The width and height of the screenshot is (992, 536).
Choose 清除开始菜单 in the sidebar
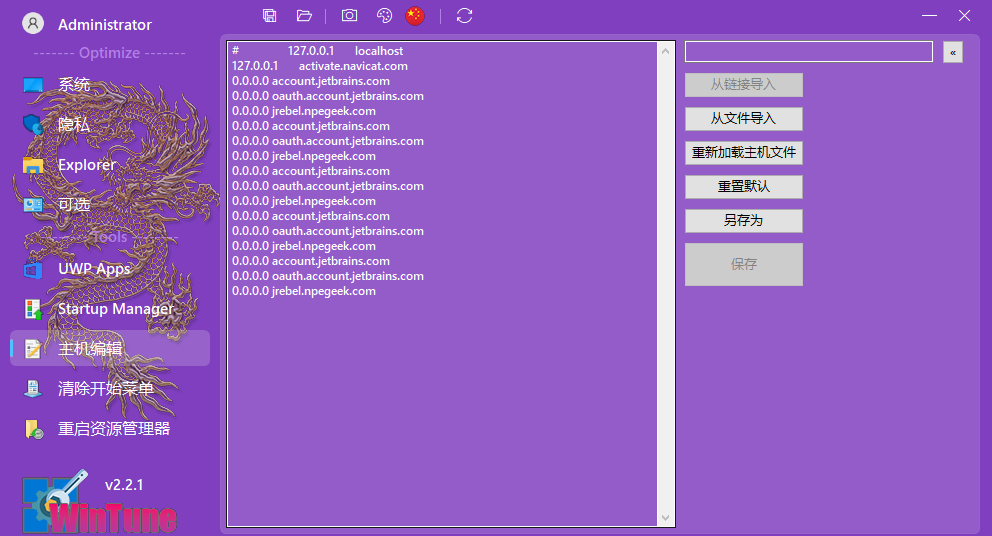[109, 389]
